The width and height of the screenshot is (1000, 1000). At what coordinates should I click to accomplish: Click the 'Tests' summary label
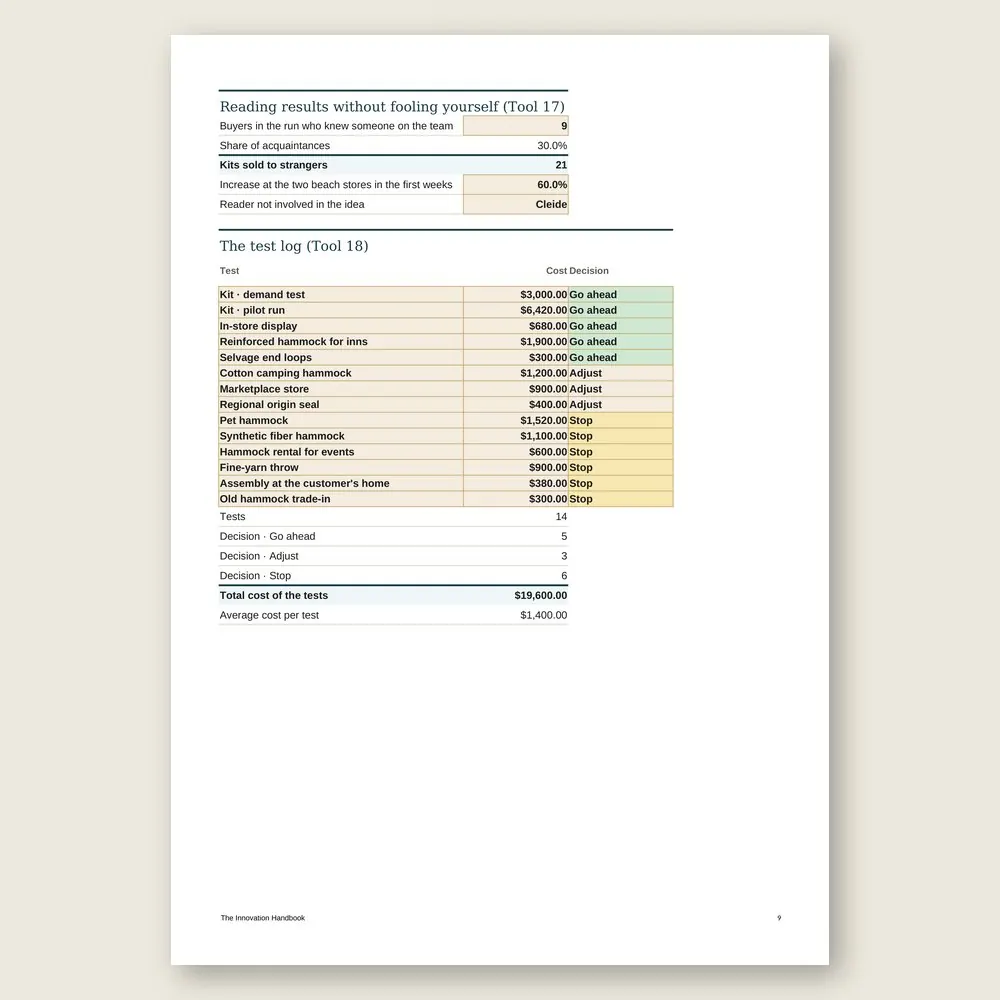pyautogui.click(x=232, y=517)
